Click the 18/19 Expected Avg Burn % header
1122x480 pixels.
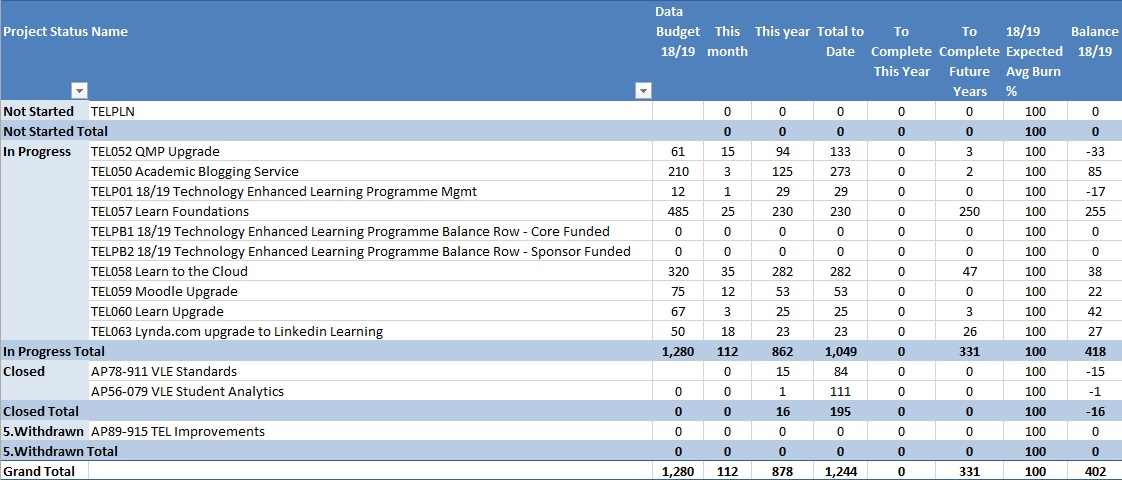click(1034, 61)
